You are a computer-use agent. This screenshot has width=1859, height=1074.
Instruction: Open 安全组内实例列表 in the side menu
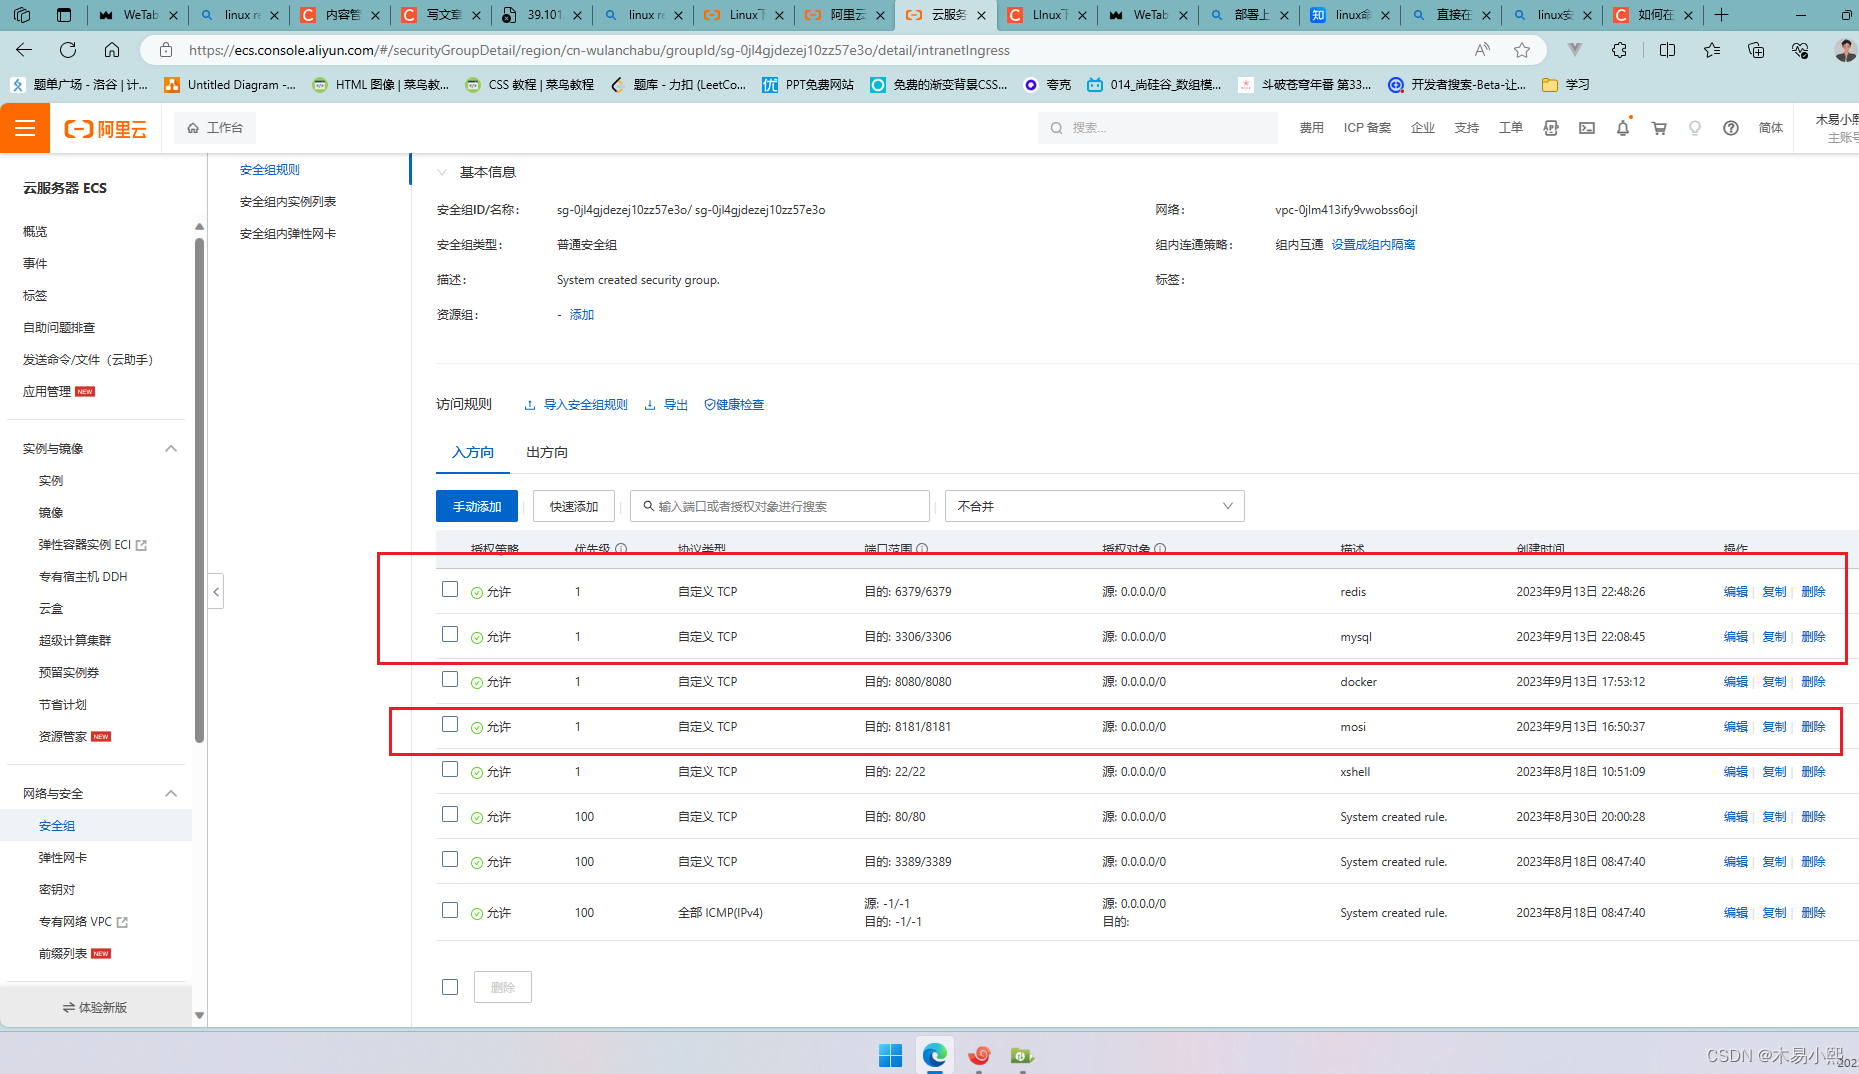point(288,202)
